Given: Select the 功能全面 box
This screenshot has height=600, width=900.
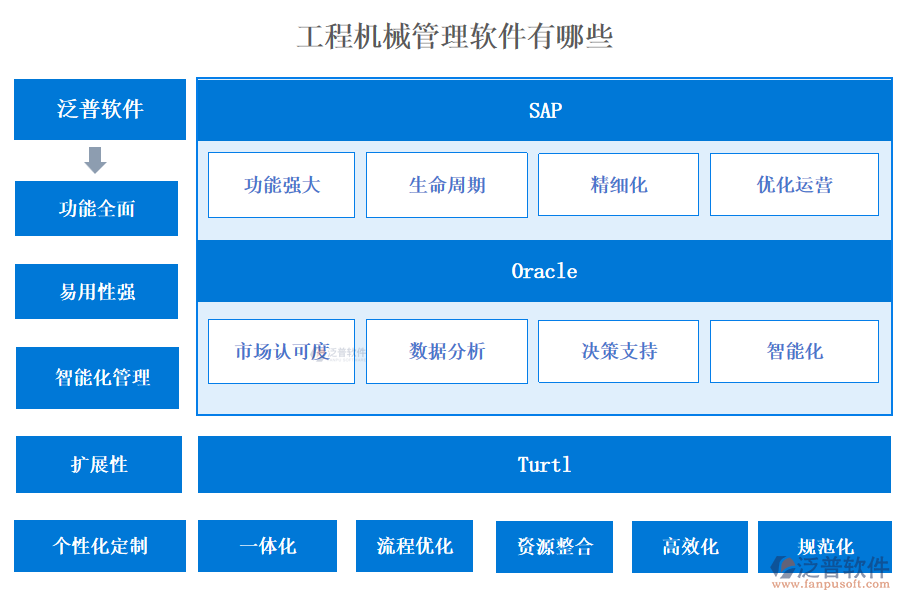Looking at the screenshot, I should coord(96,208).
